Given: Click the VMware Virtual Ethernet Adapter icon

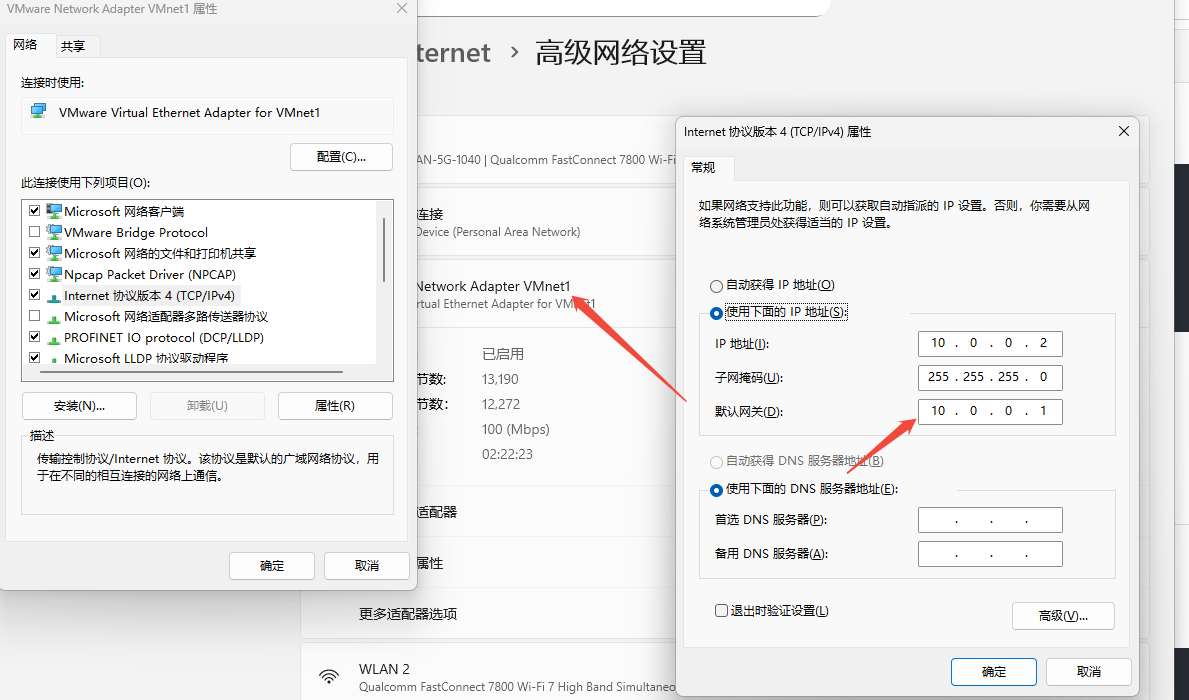Looking at the screenshot, I should (x=38, y=111).
